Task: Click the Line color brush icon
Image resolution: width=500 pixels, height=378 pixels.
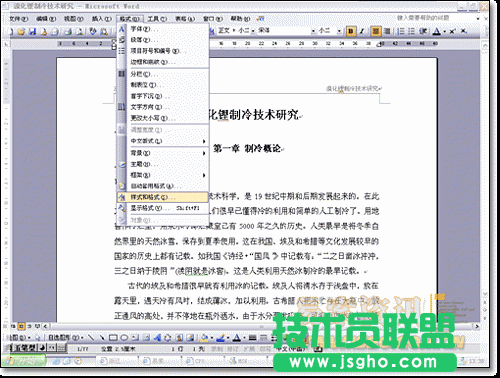Action: 220,338
